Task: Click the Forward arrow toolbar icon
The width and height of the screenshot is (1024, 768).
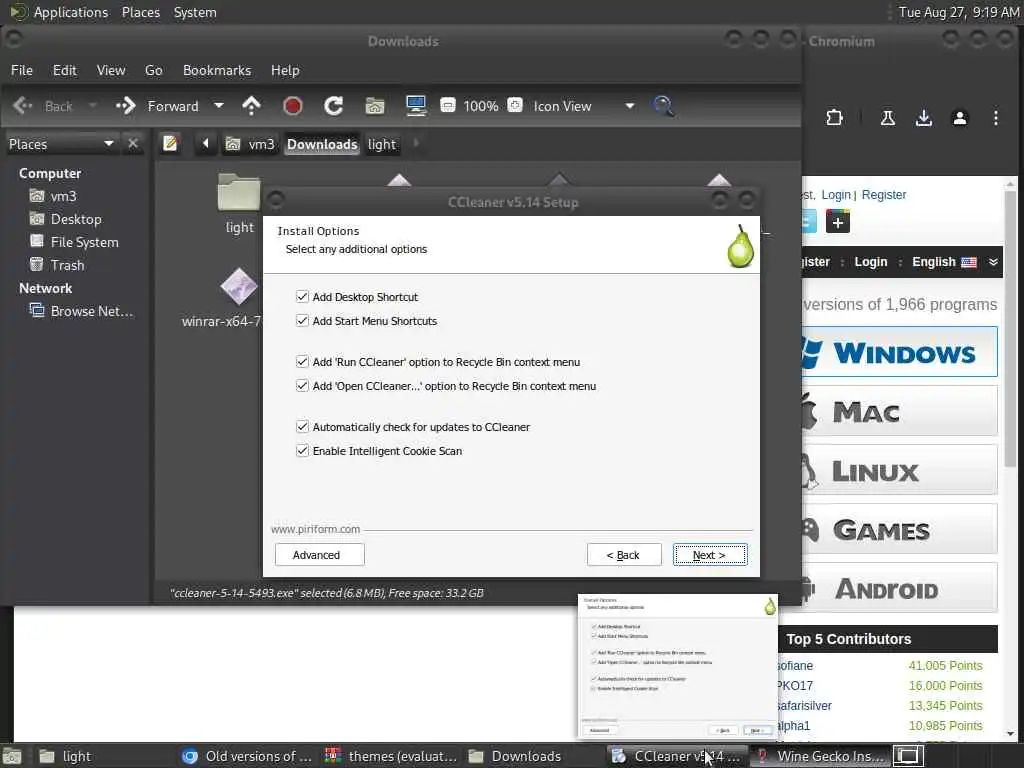Action: pos(125,106)
